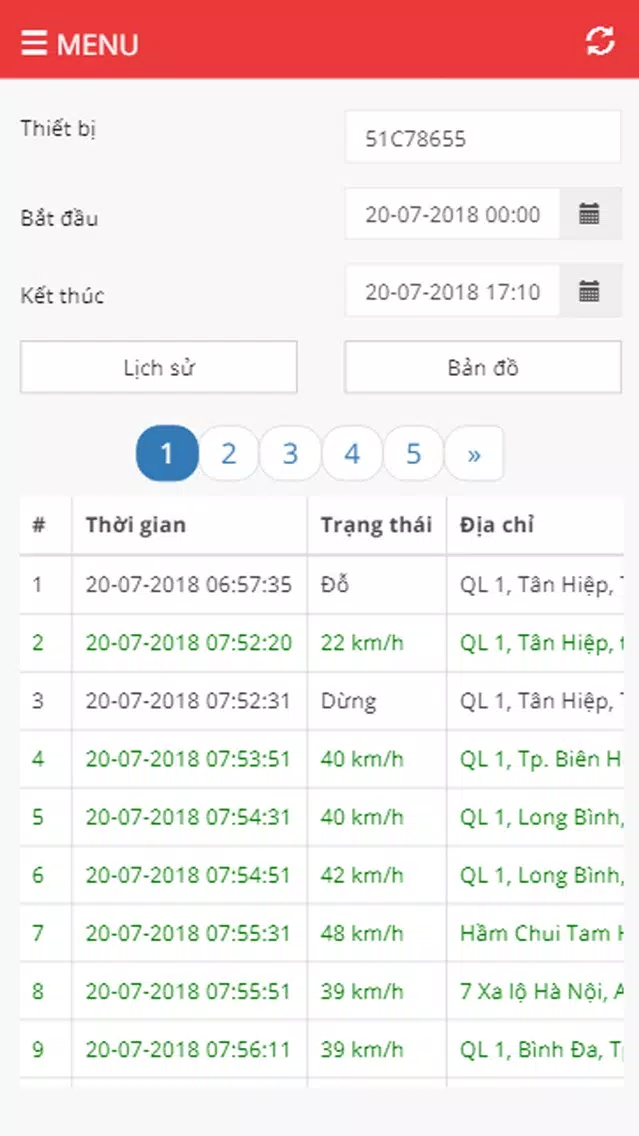
Task: Click the Thời gian column header
Action: coord(135,525)
